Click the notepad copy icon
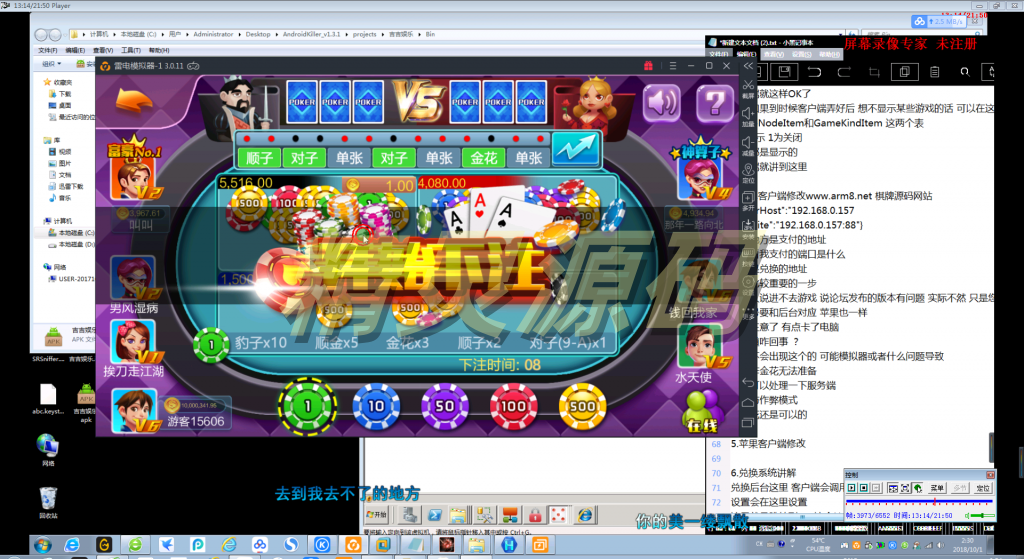Image resolution: width=1024 pixels, height=559 pixels. click(x=904, y=72)
